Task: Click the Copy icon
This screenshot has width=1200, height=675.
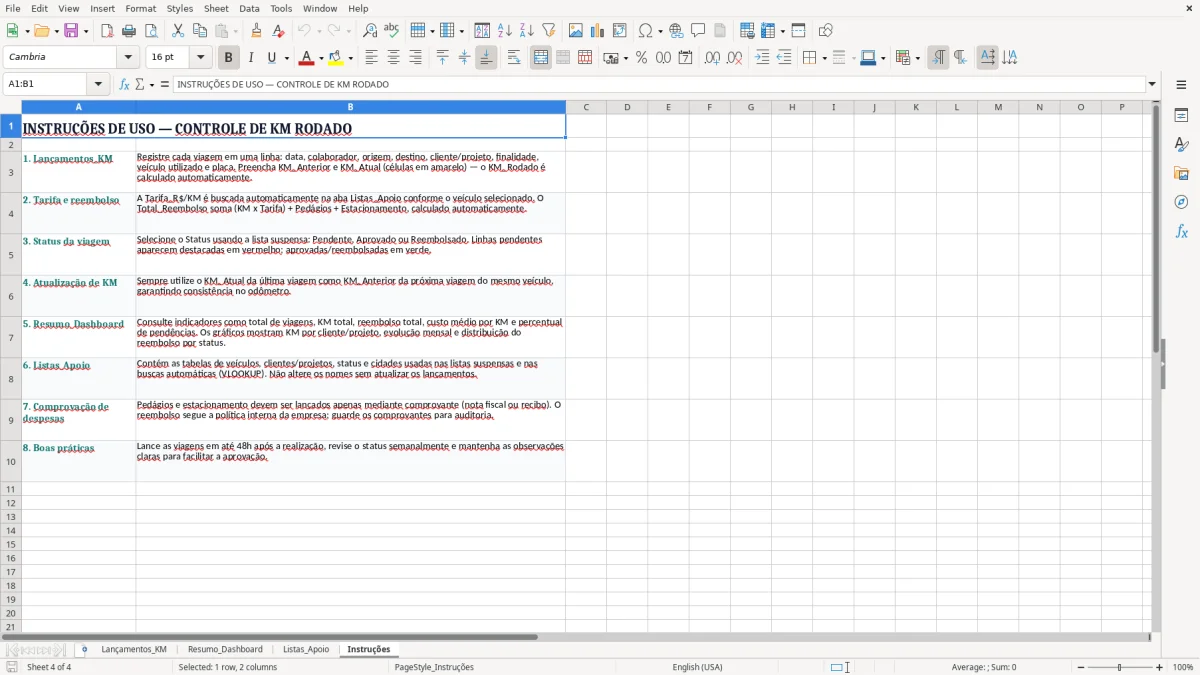Action: click(200, 31)
